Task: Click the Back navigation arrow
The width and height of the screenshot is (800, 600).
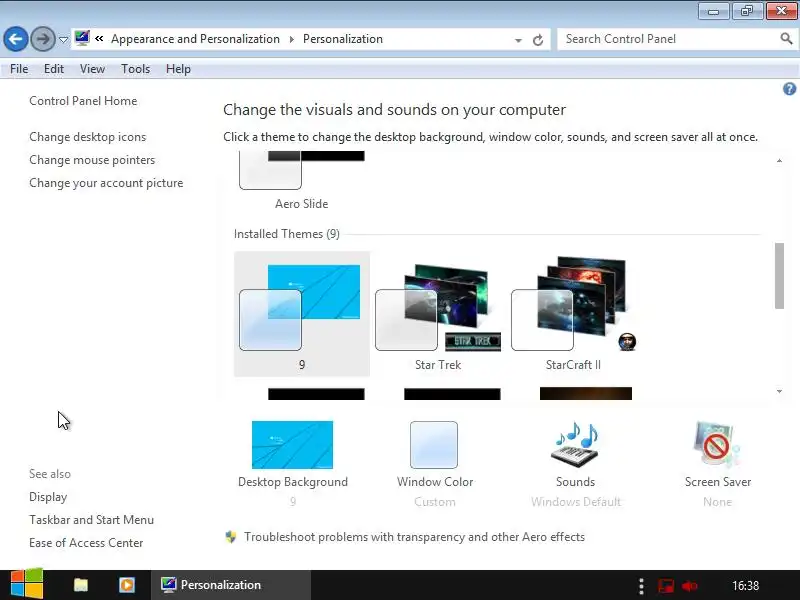Action: click(x=16, y=39)
